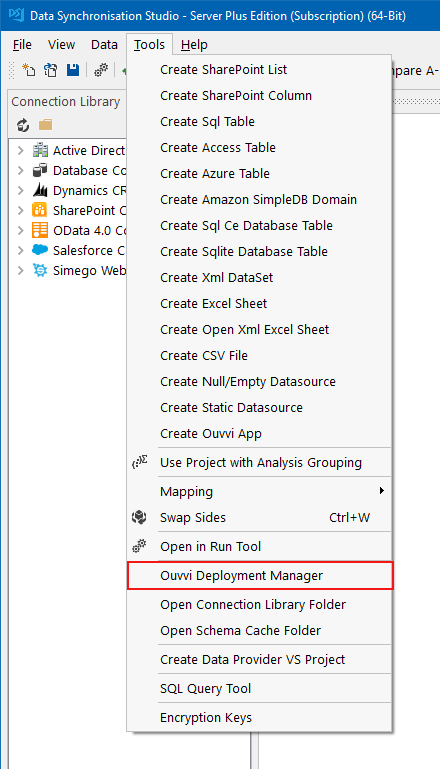Choose Create Excel Sheet
This screenshot has height=769, width=440.
pos(259,304)
